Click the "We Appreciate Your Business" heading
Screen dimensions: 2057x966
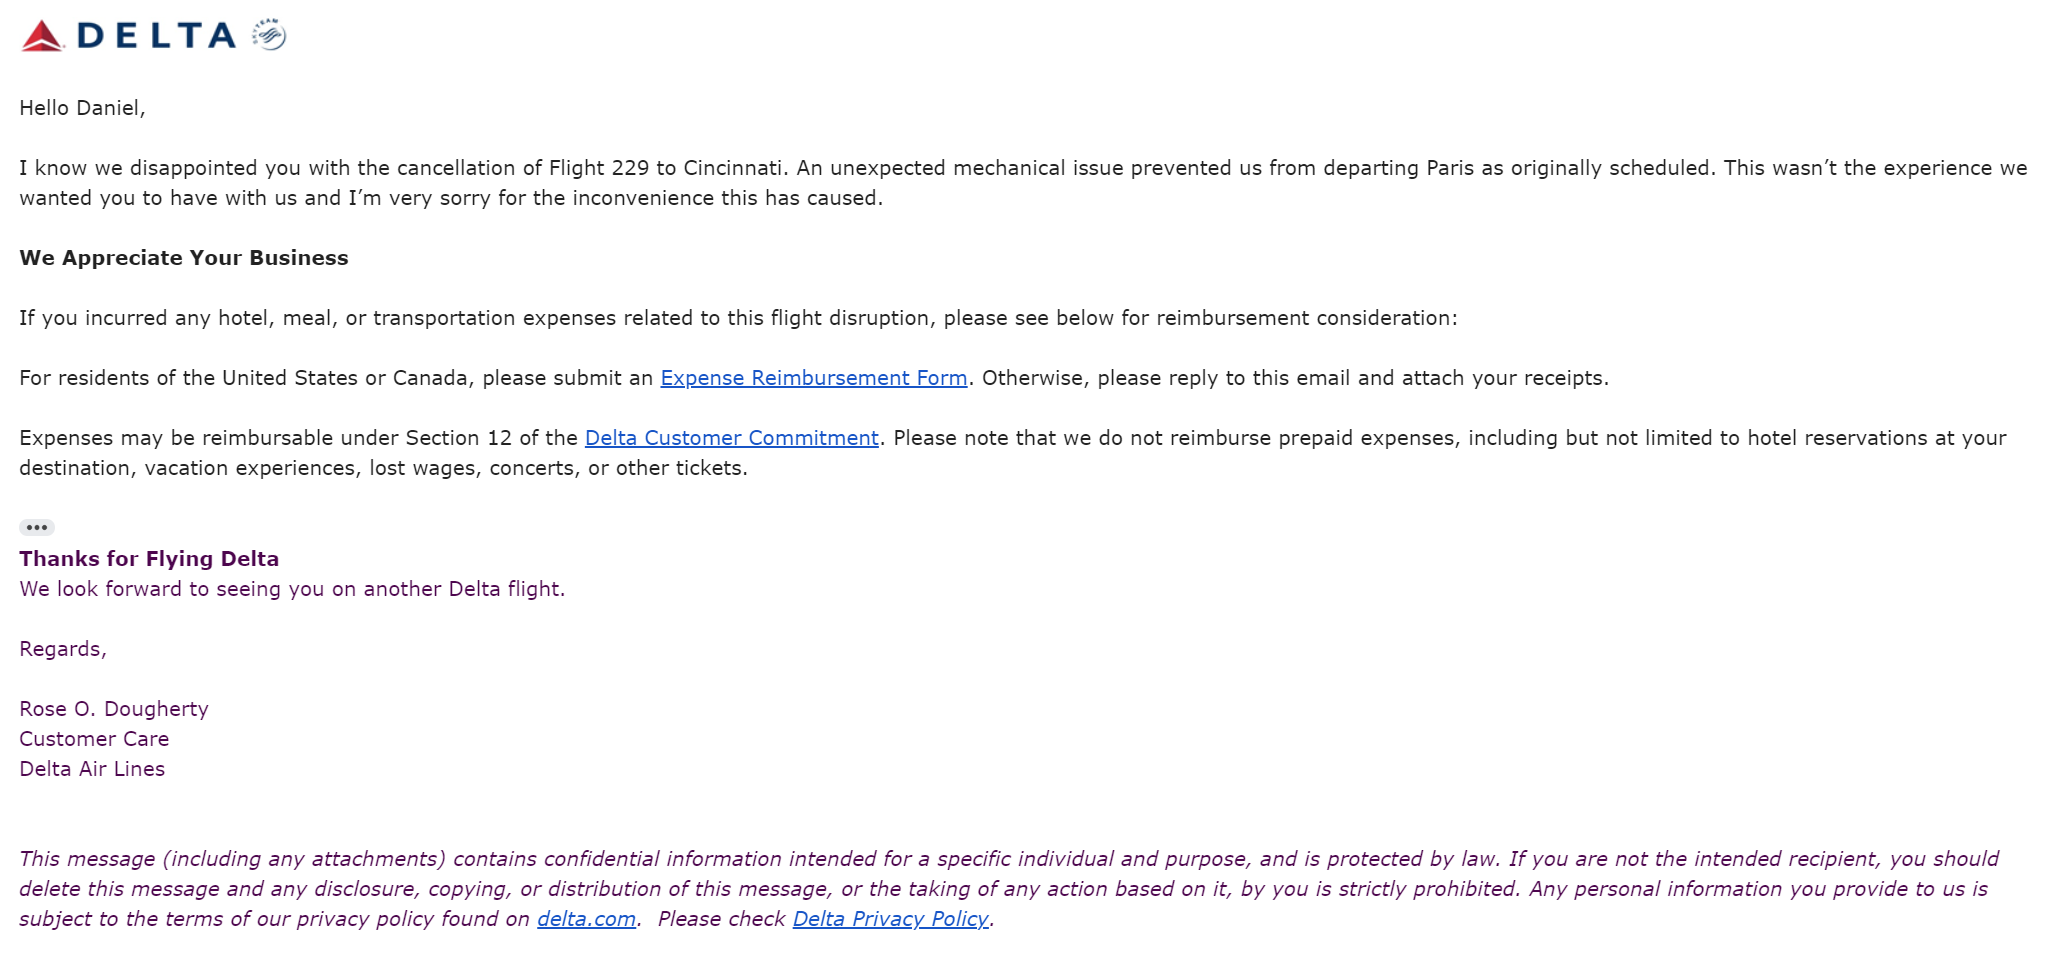pos(184,258)
